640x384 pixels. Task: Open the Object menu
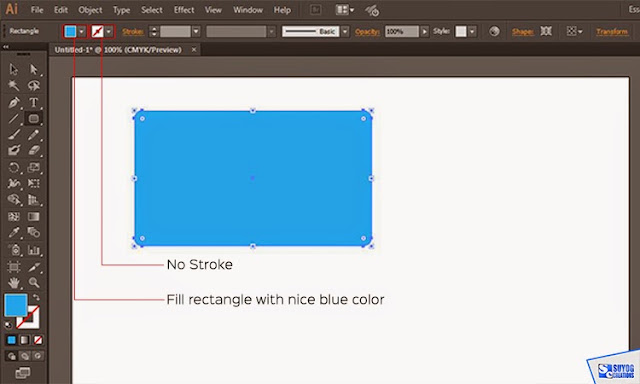[x=90, y=10]
